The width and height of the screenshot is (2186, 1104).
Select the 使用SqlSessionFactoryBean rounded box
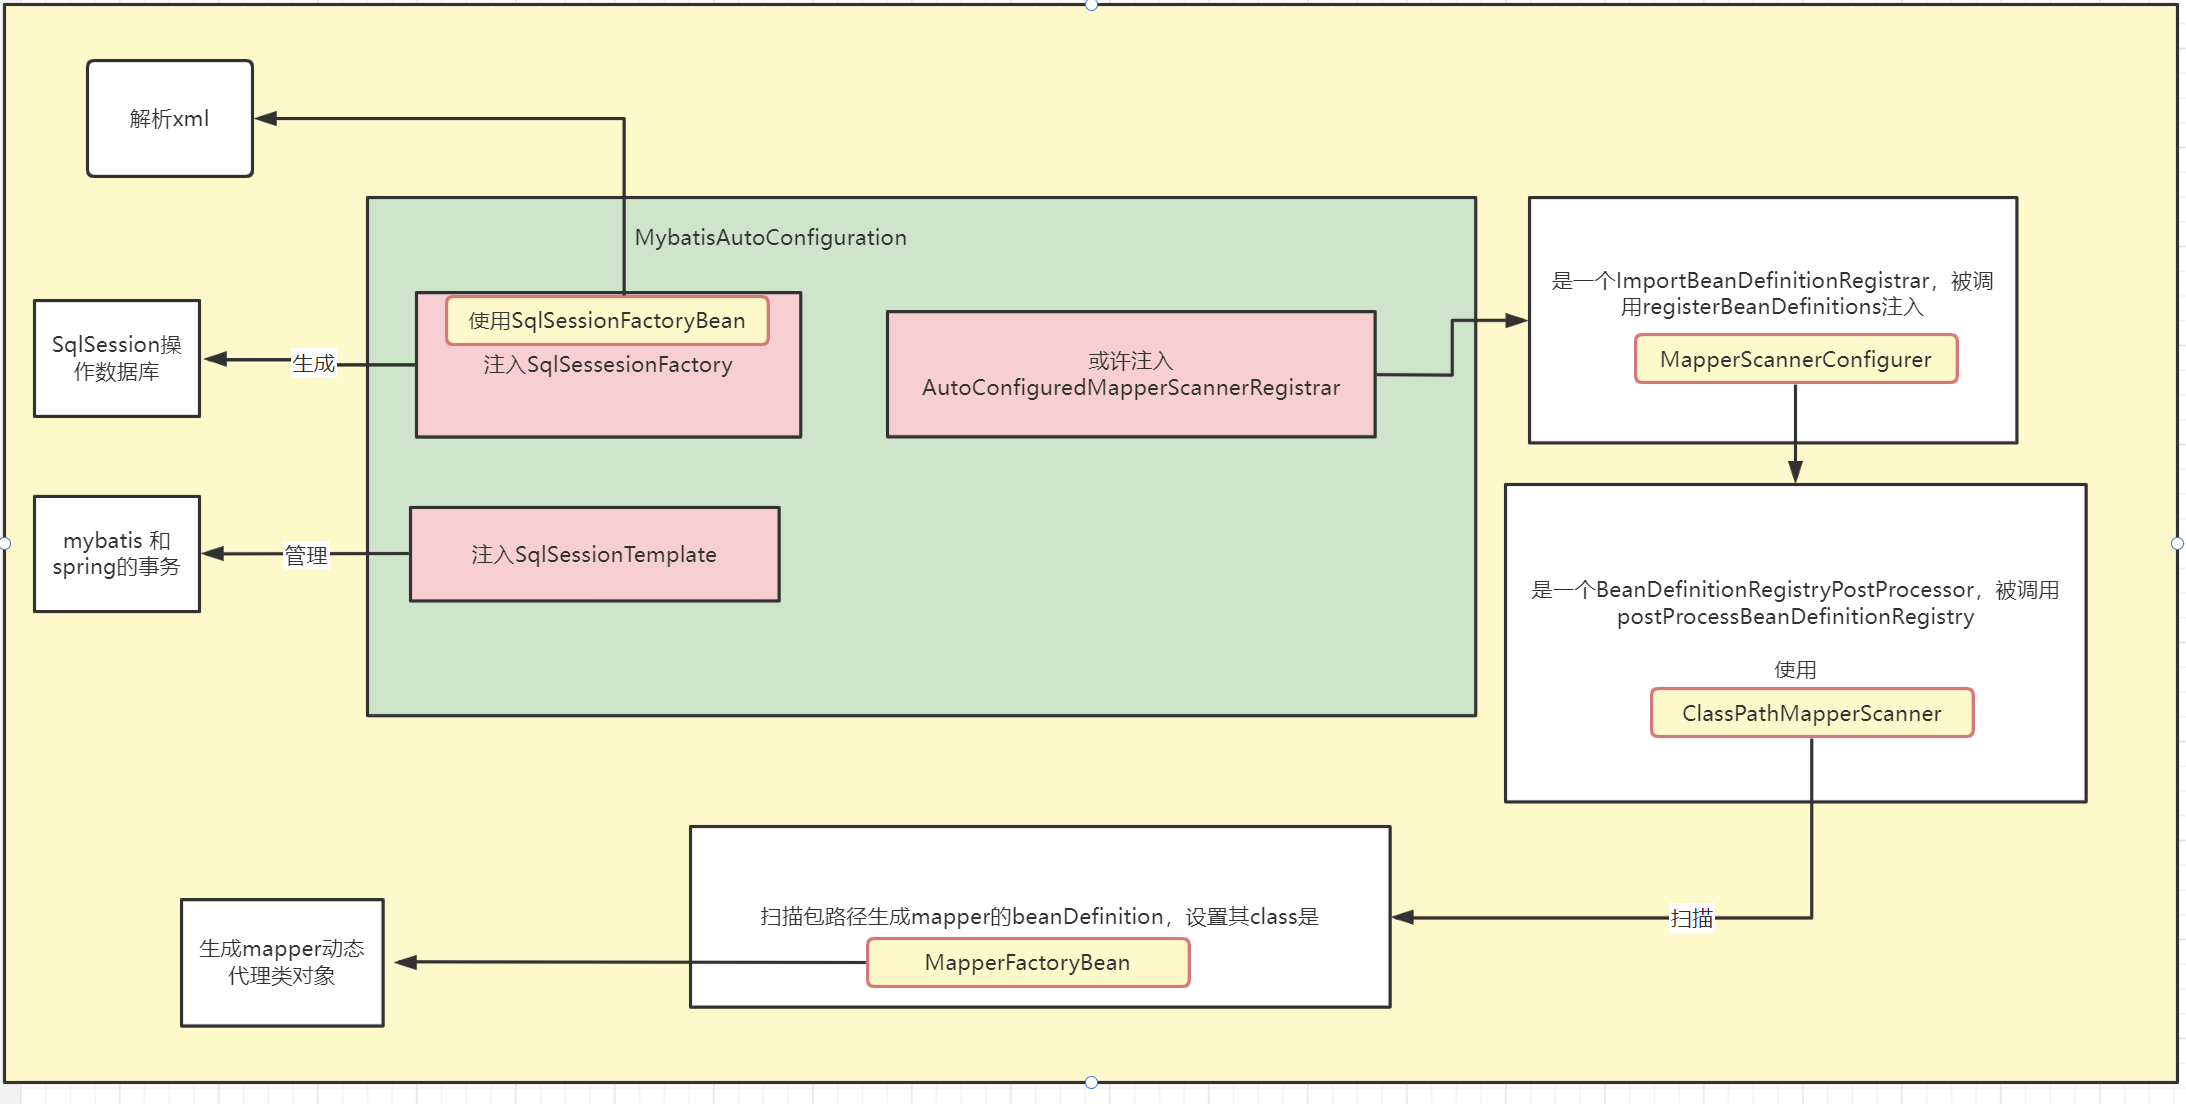(607, 320)
